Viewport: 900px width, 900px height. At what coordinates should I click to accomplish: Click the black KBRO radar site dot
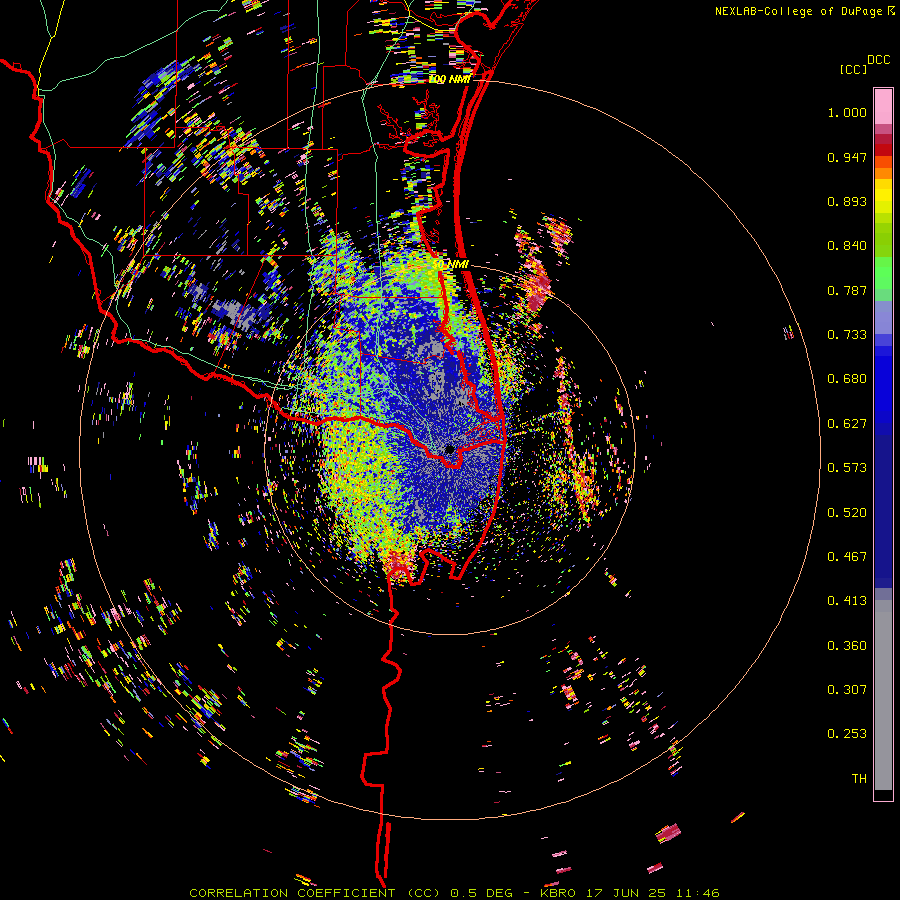(450, 449)
